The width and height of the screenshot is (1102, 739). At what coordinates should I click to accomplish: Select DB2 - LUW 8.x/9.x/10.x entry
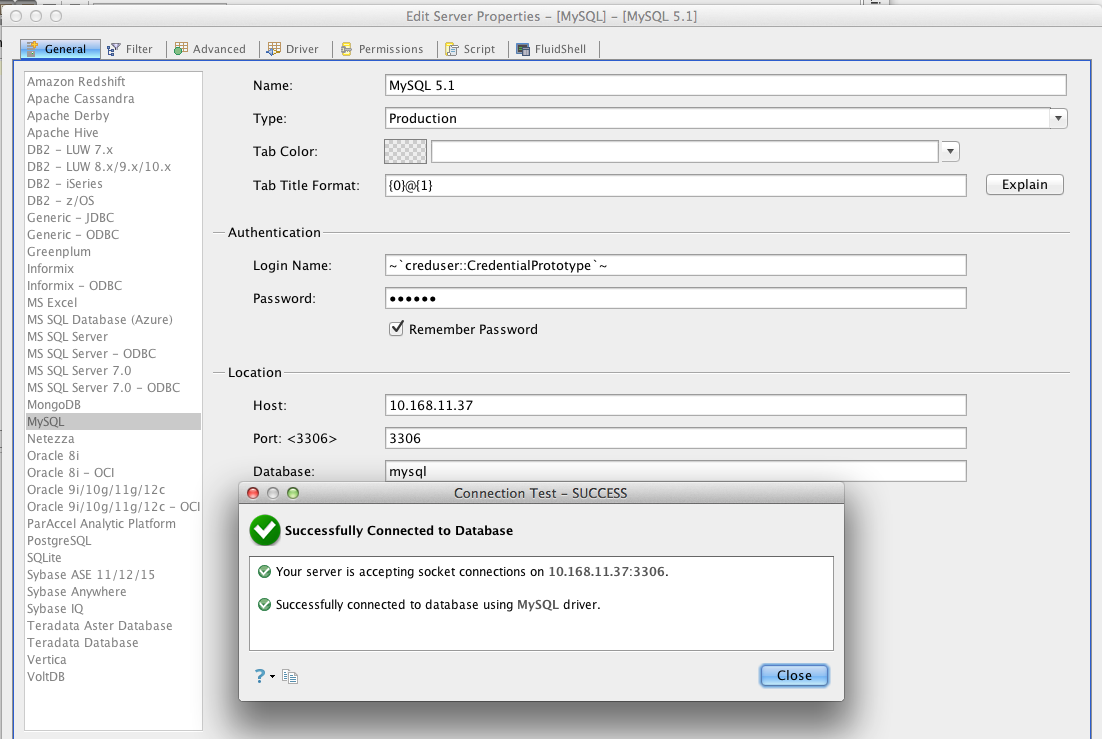click(x=98, y=167)
